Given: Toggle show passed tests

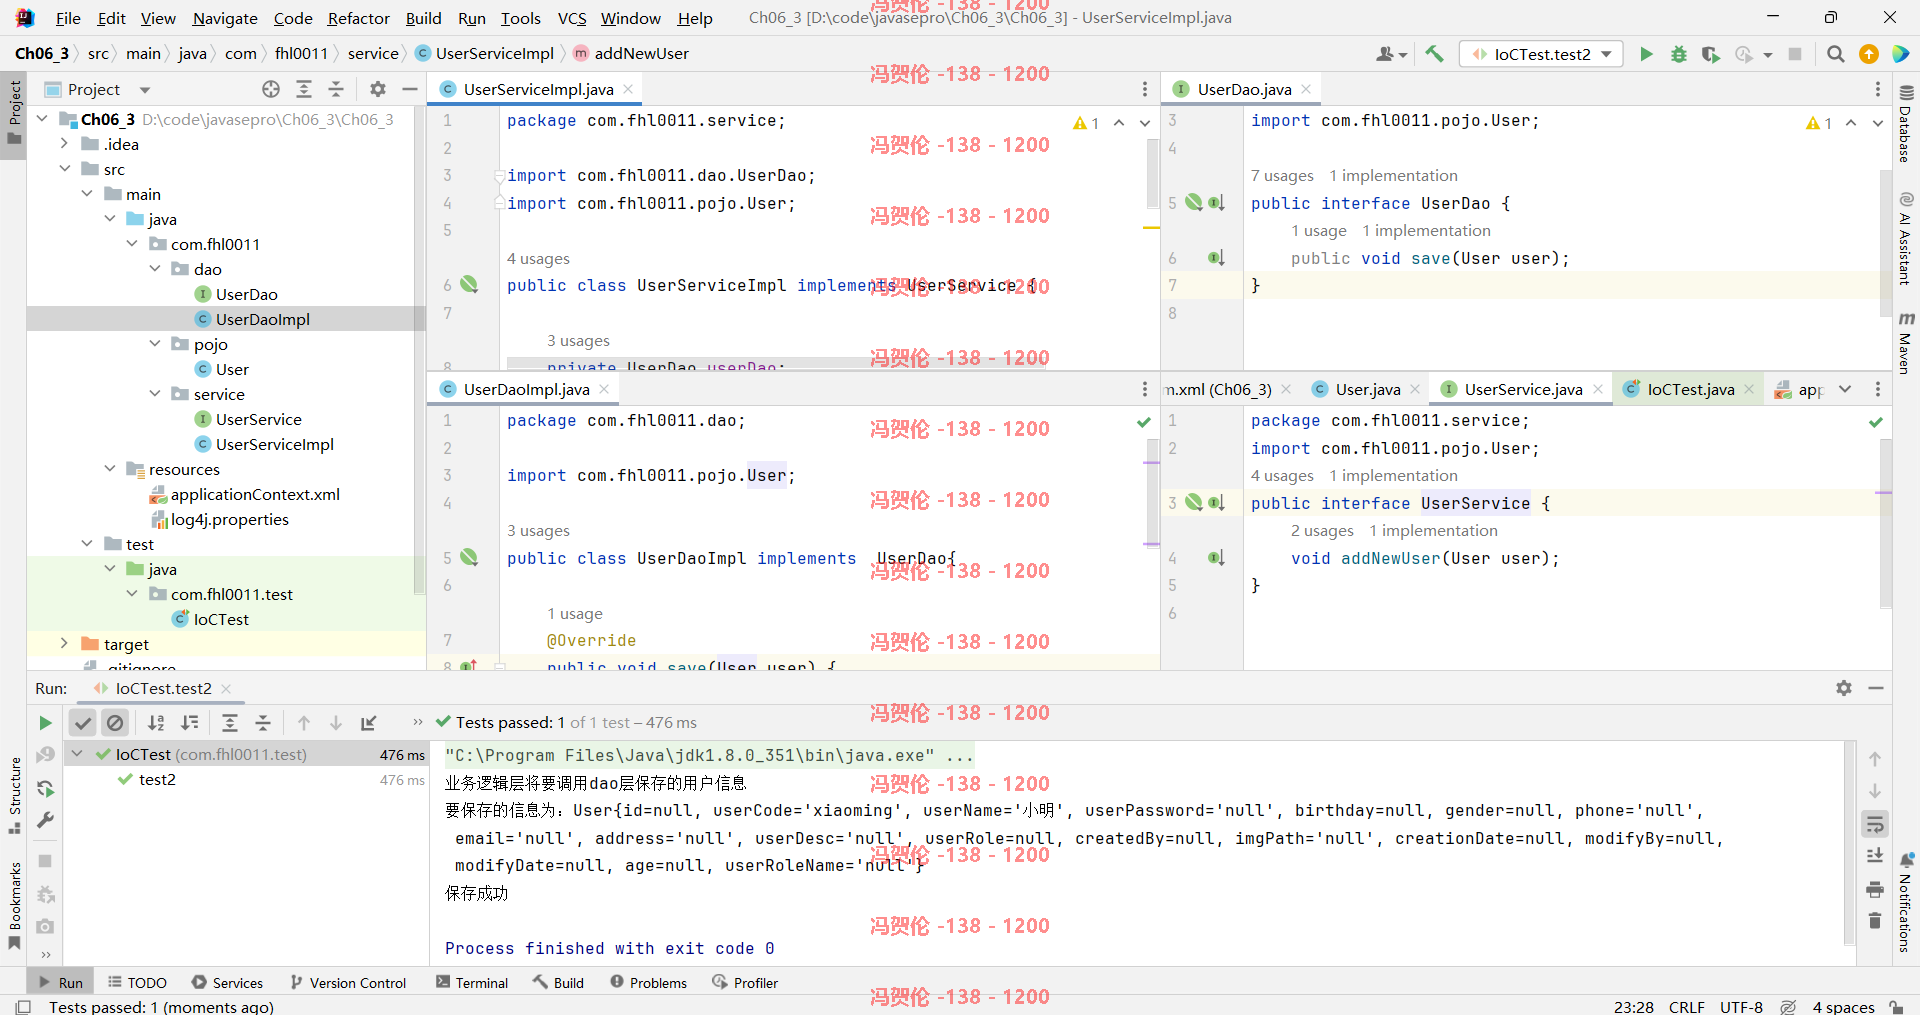Looking at the screenshot, I should (83, 722).
